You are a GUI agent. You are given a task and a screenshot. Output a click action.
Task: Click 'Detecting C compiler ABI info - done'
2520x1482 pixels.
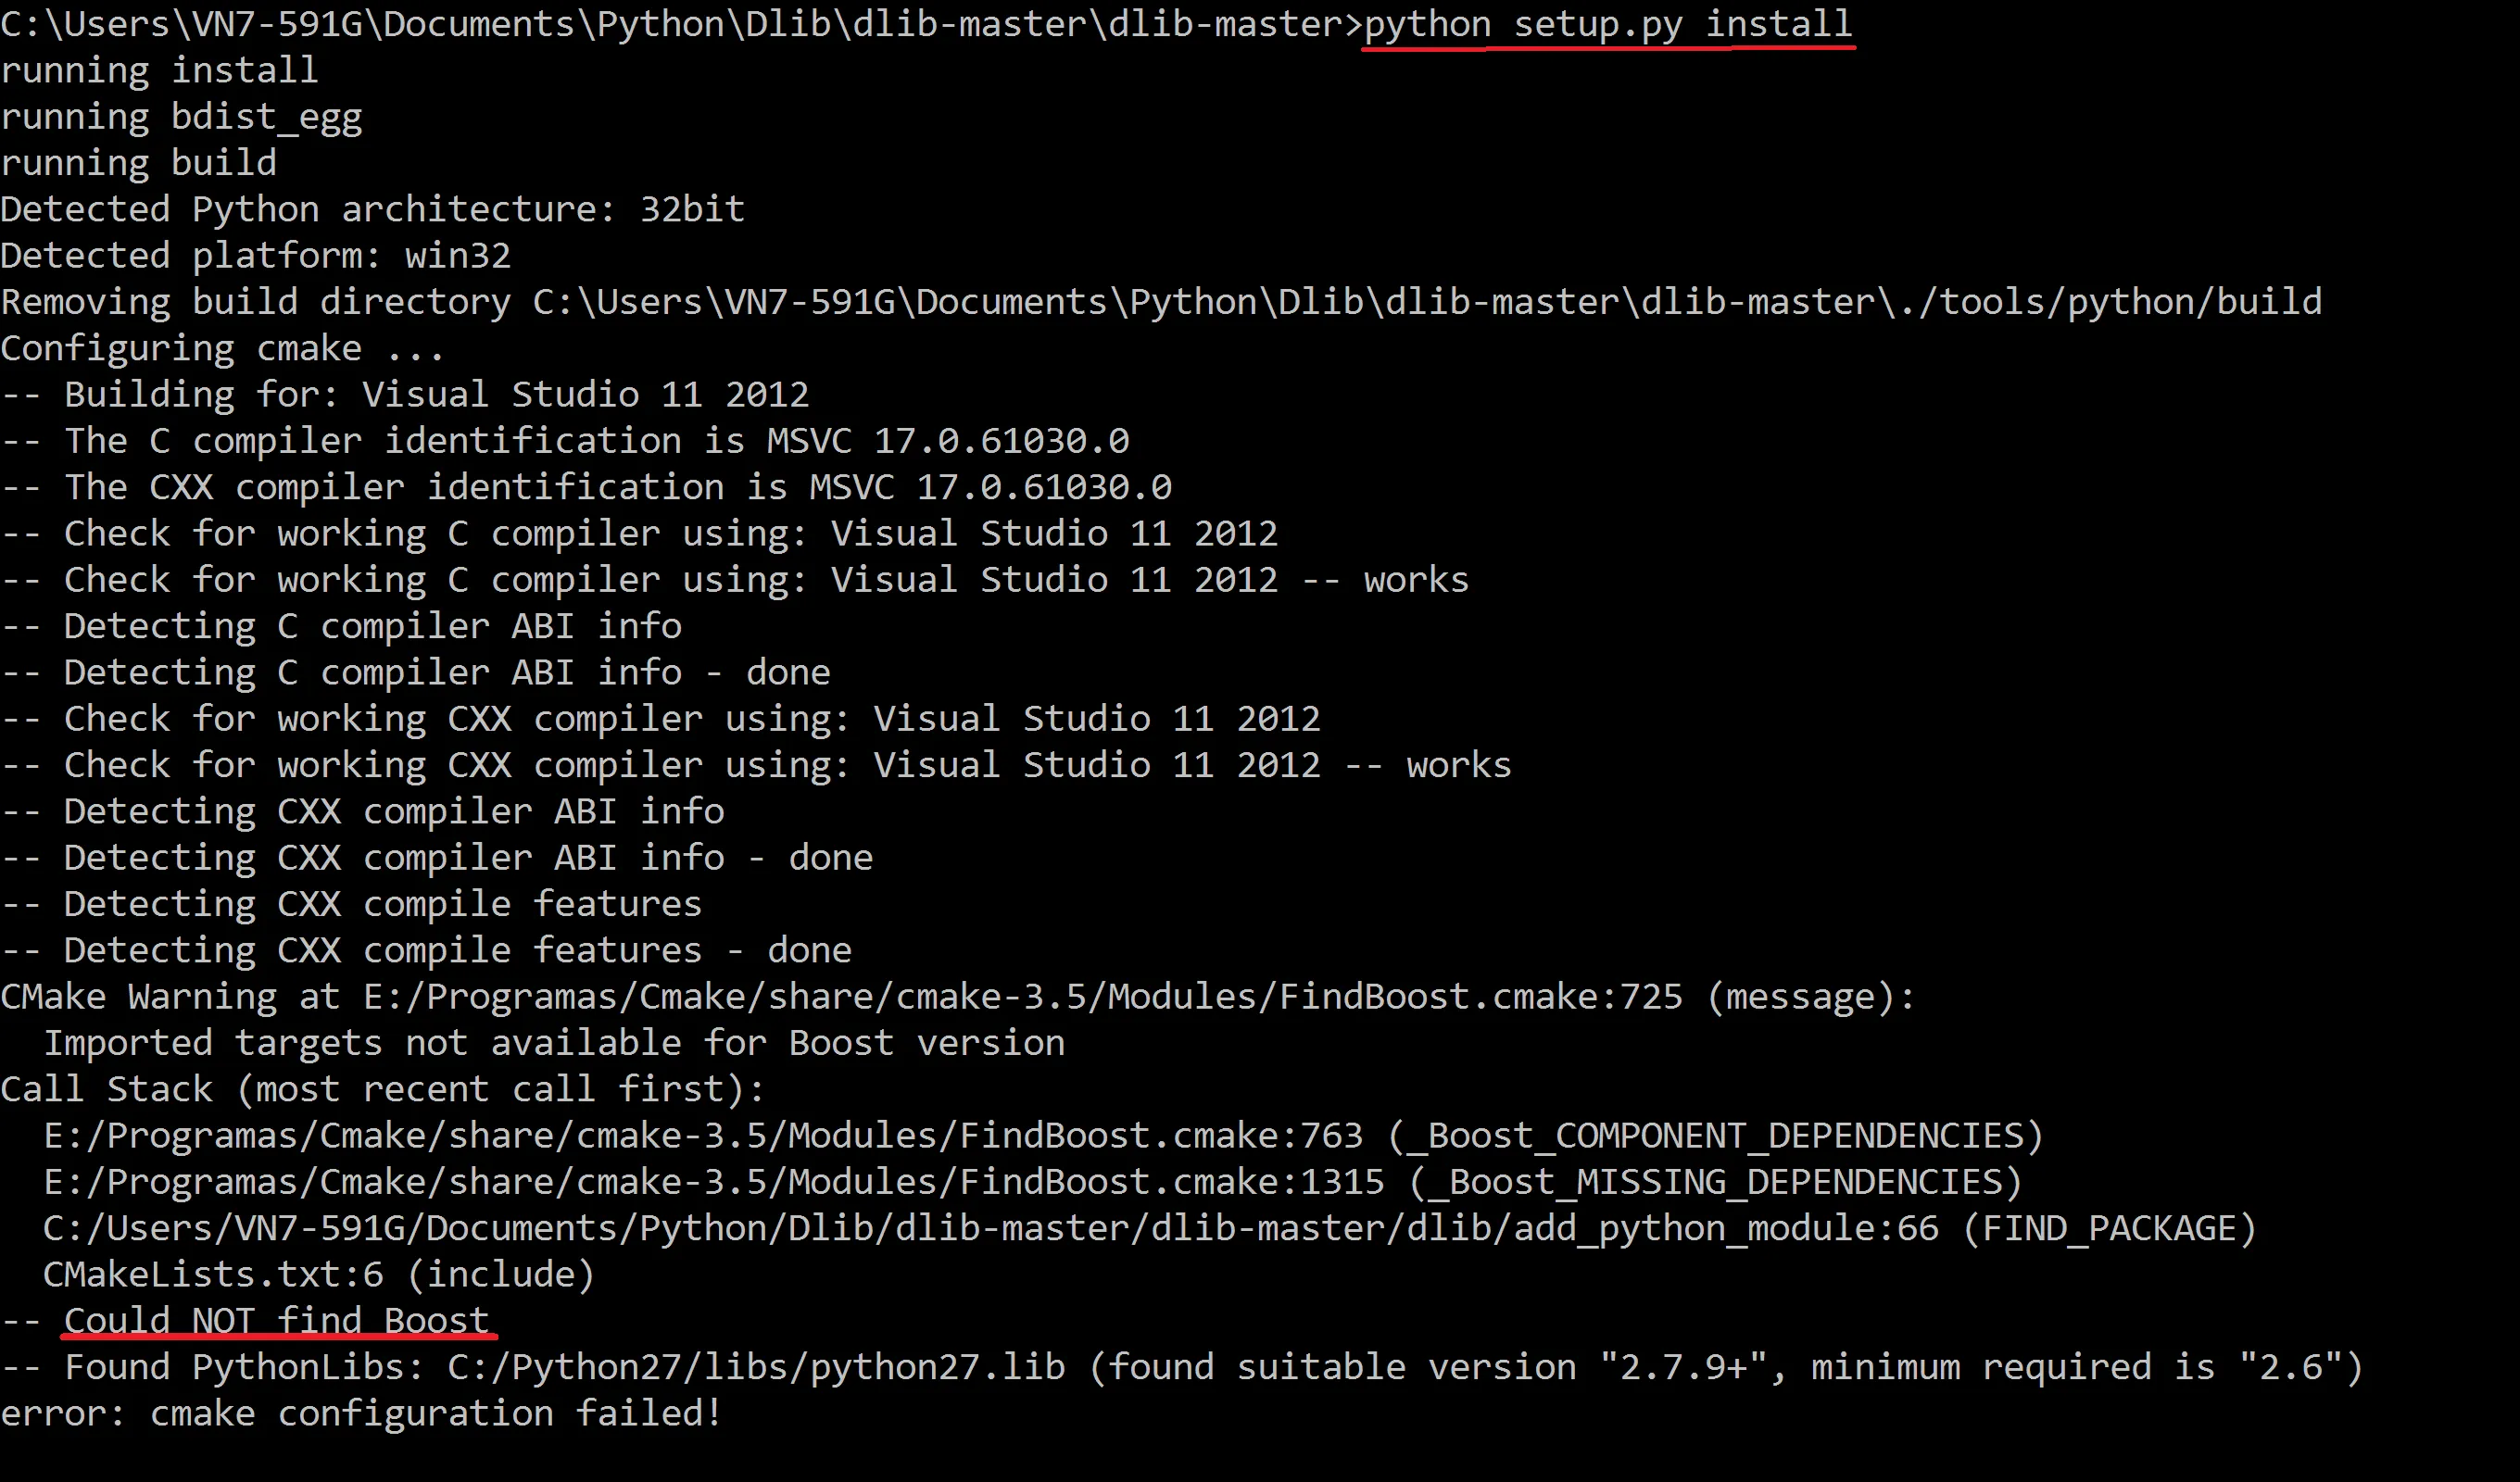pyautogui.click(x=415, y=672)
